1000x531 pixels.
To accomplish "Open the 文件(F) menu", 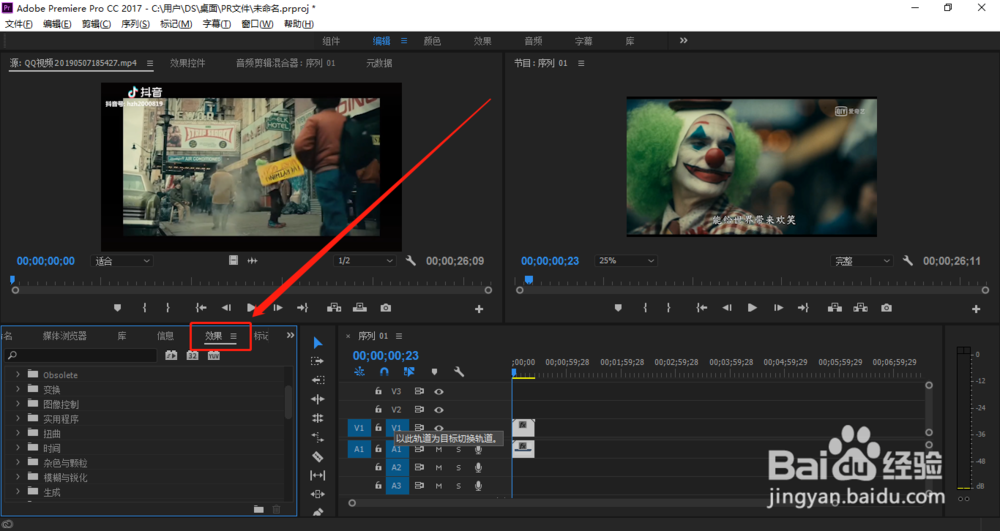I will (x=19, y=24).
